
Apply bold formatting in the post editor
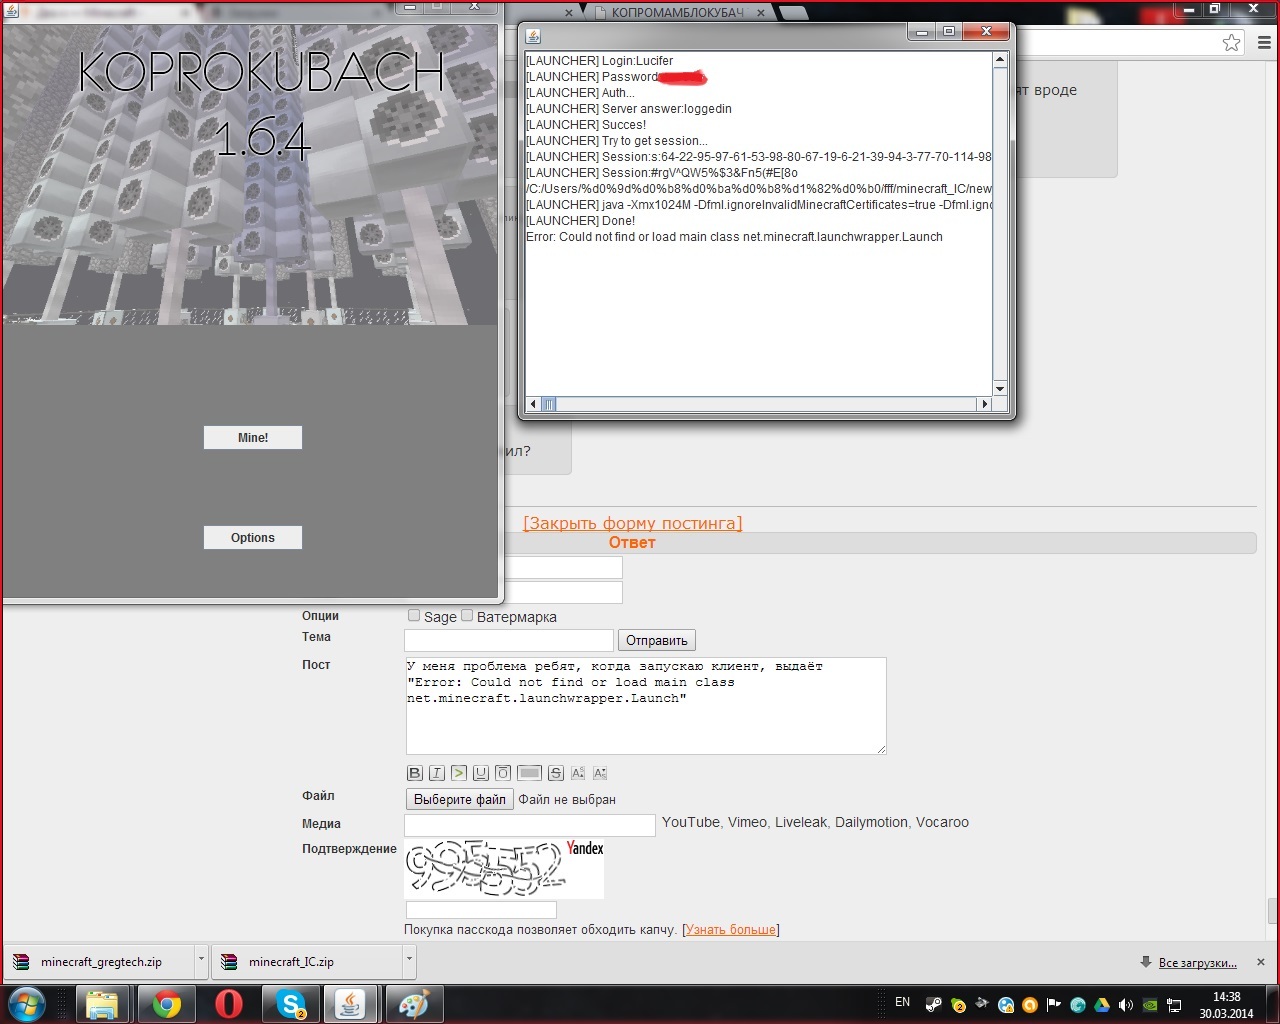[415, 773]
